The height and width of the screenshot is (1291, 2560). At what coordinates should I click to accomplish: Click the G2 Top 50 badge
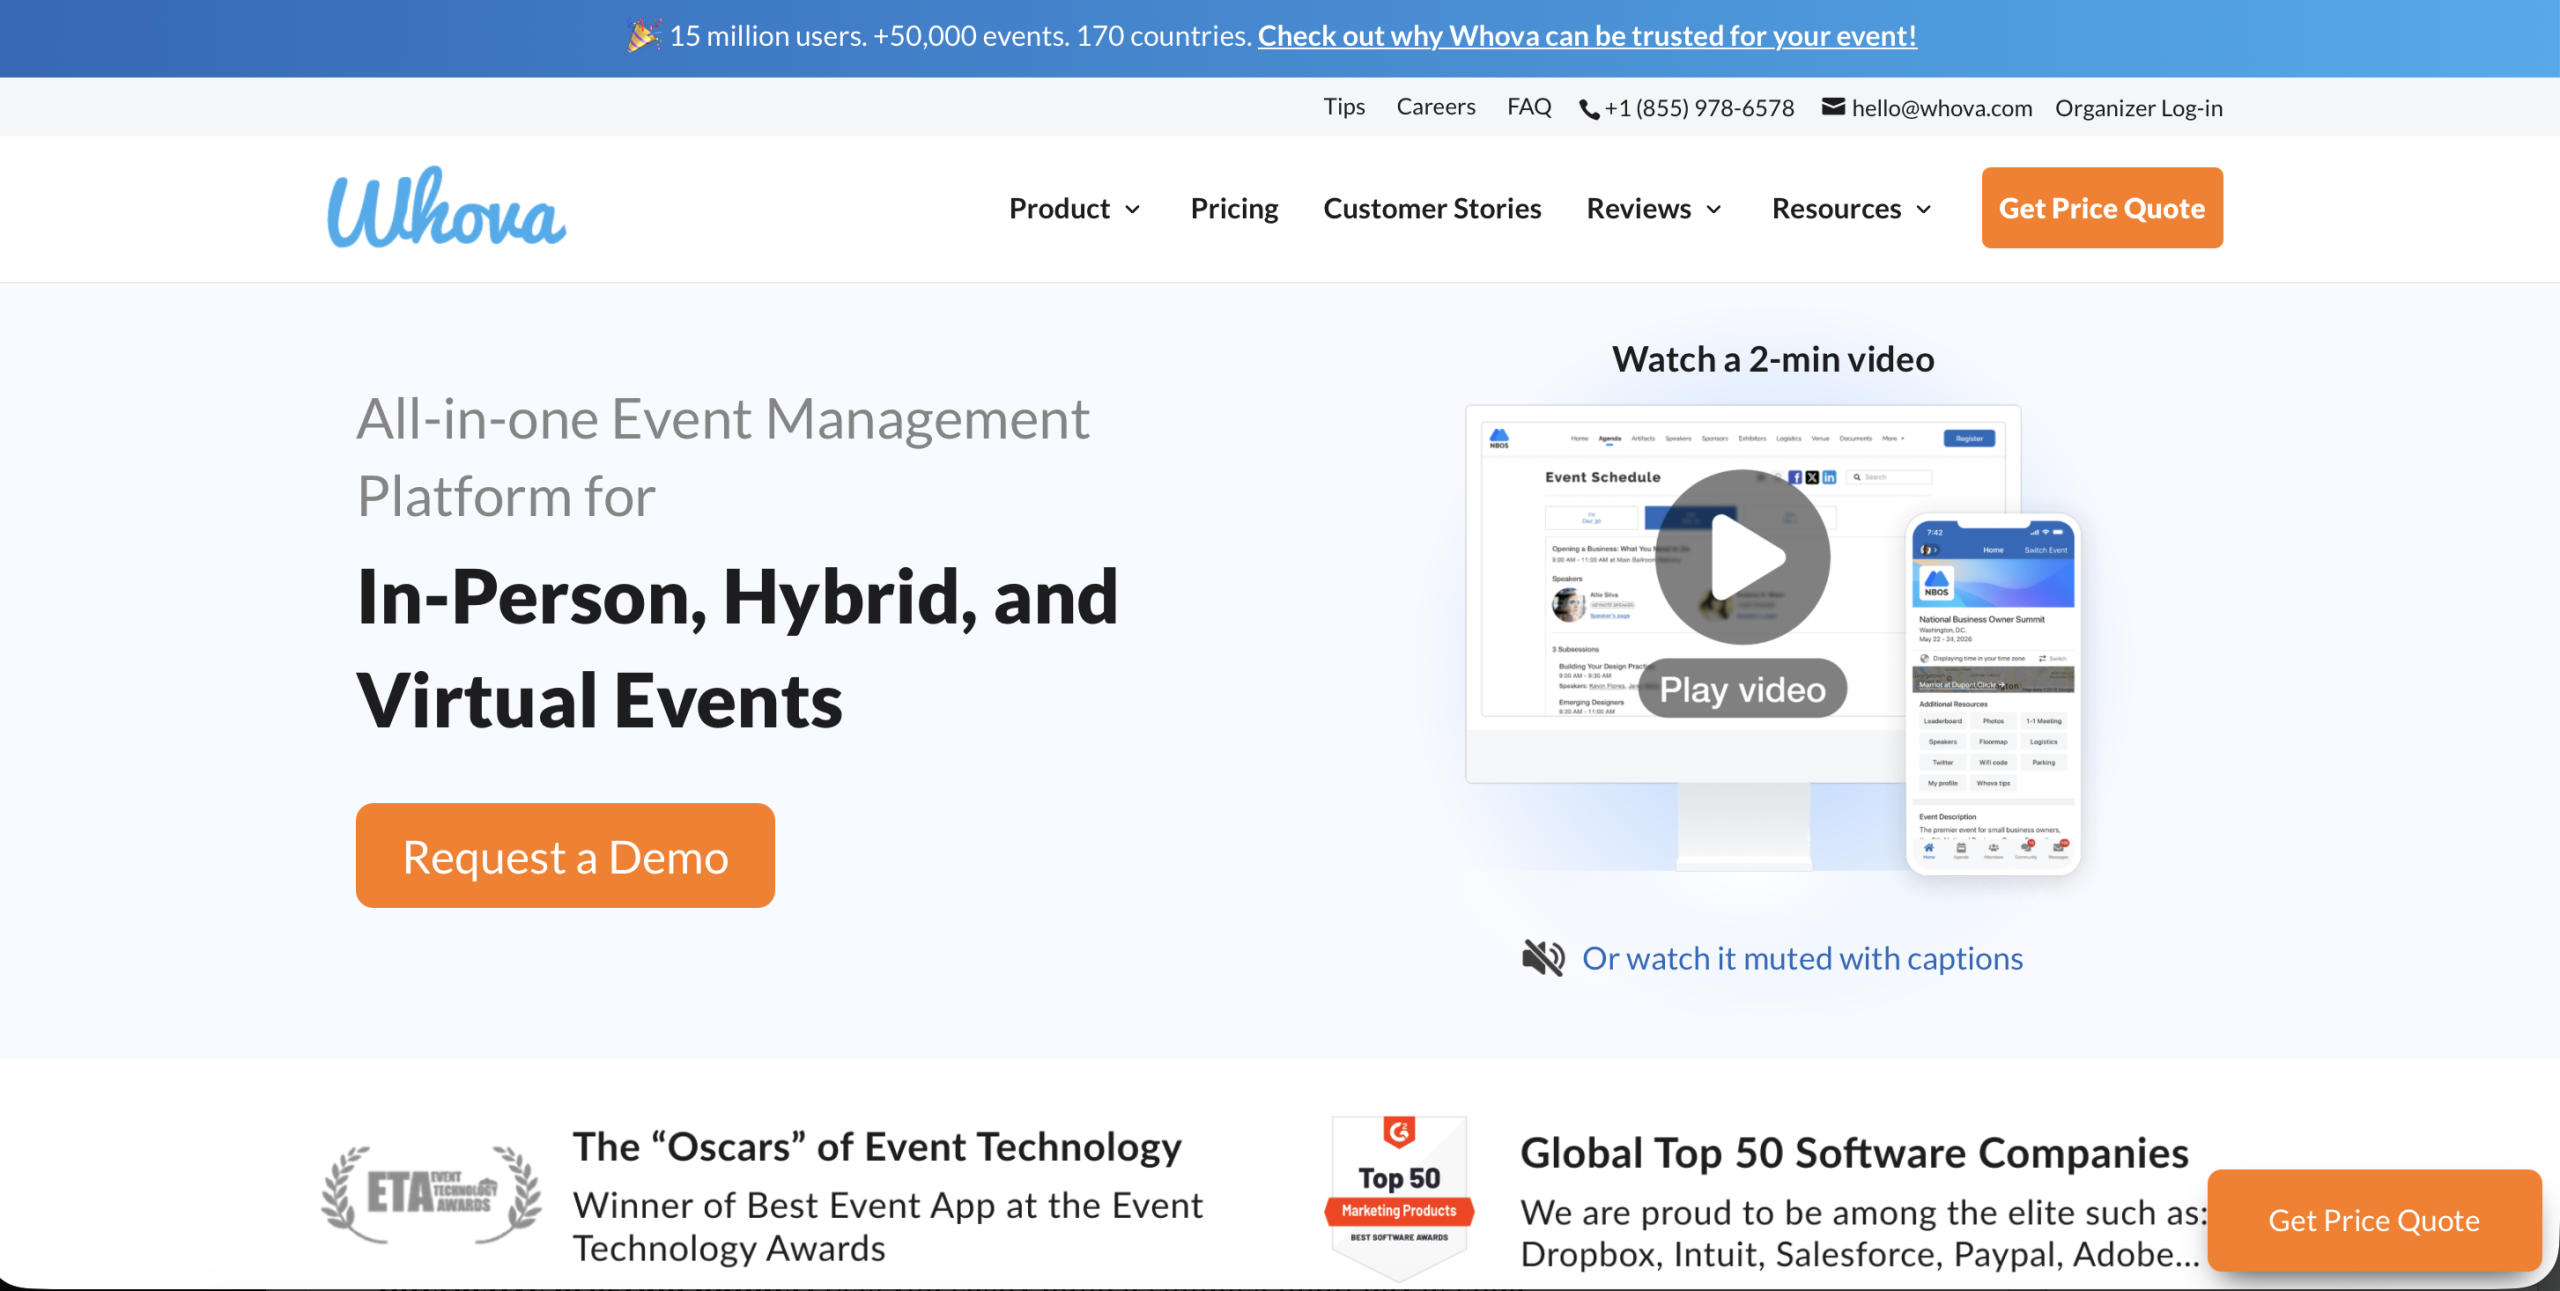tap(1398, 1194)
